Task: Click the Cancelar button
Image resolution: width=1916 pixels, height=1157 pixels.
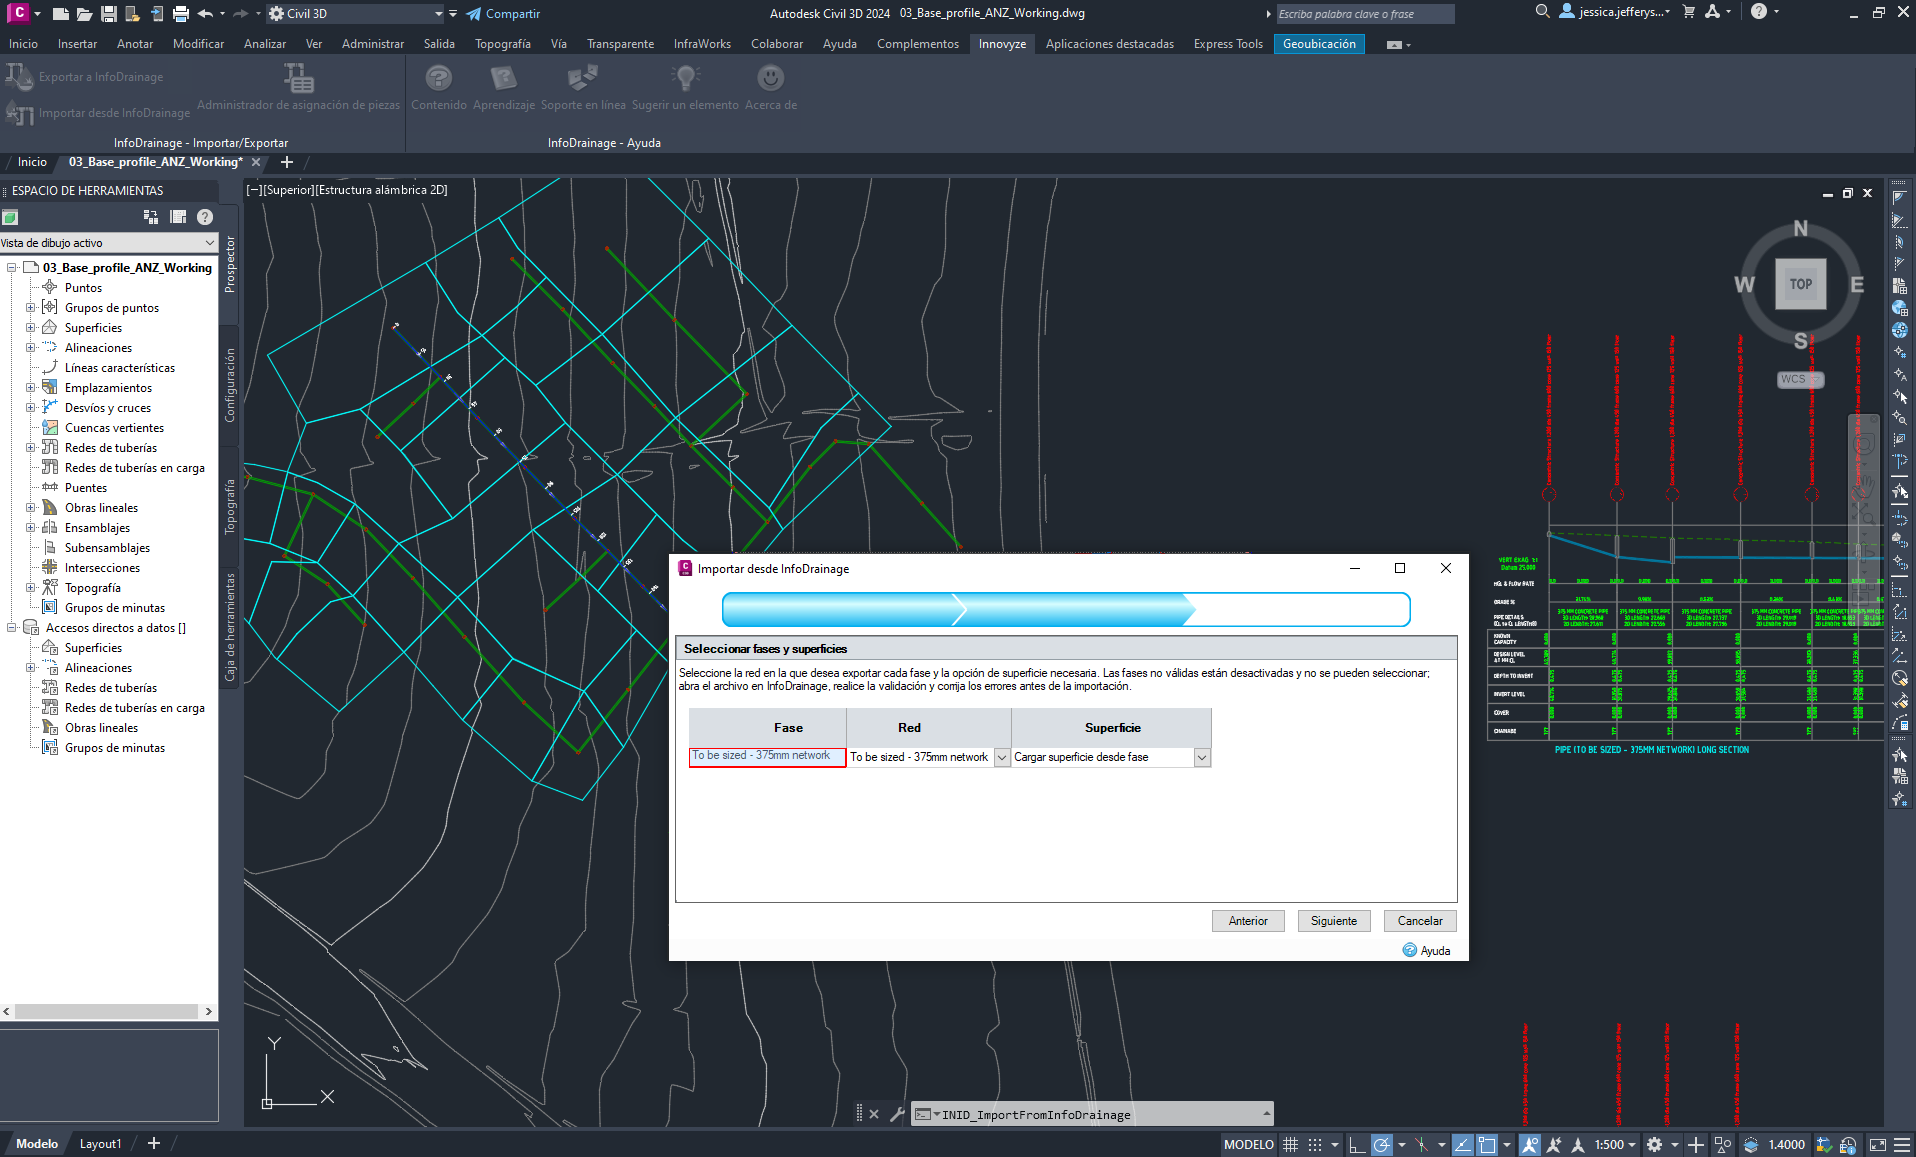Action: click(1419, 921)
